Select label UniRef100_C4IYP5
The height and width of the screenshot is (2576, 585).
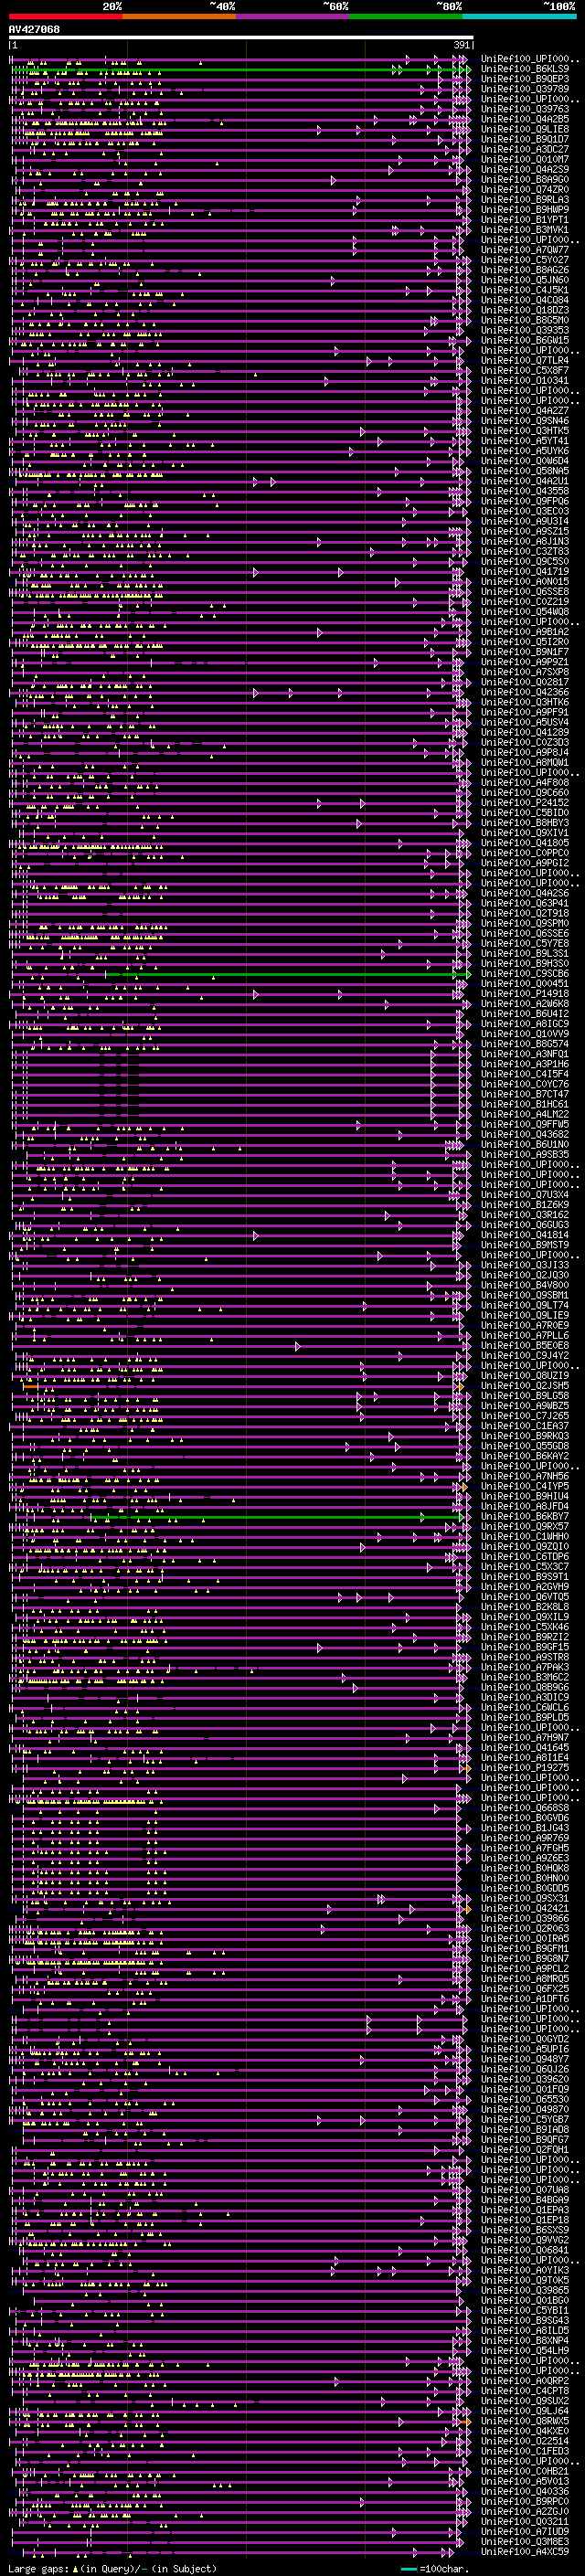tap(525, 1486)
